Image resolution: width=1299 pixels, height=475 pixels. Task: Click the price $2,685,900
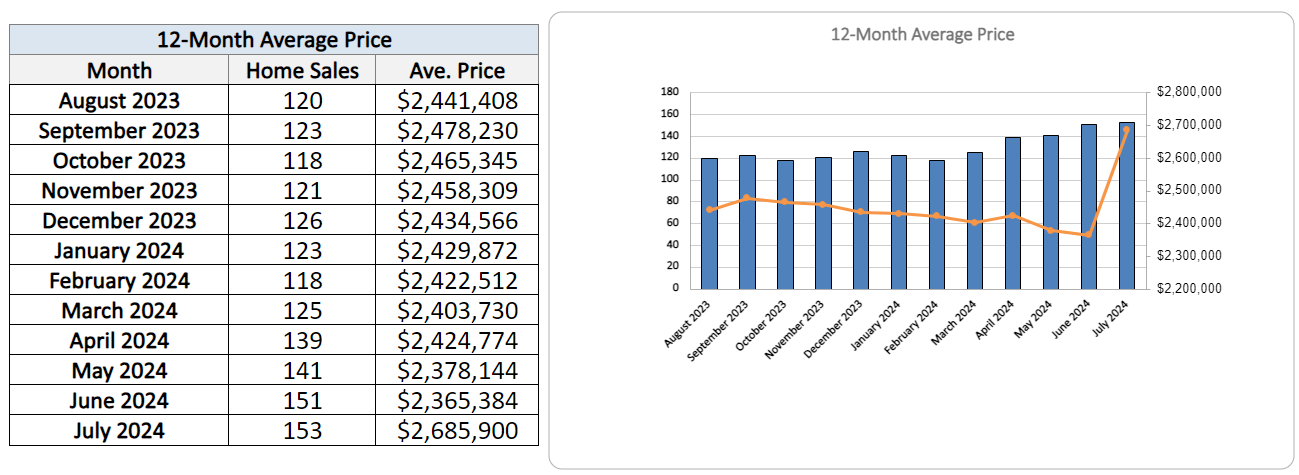tap(457, 430)
